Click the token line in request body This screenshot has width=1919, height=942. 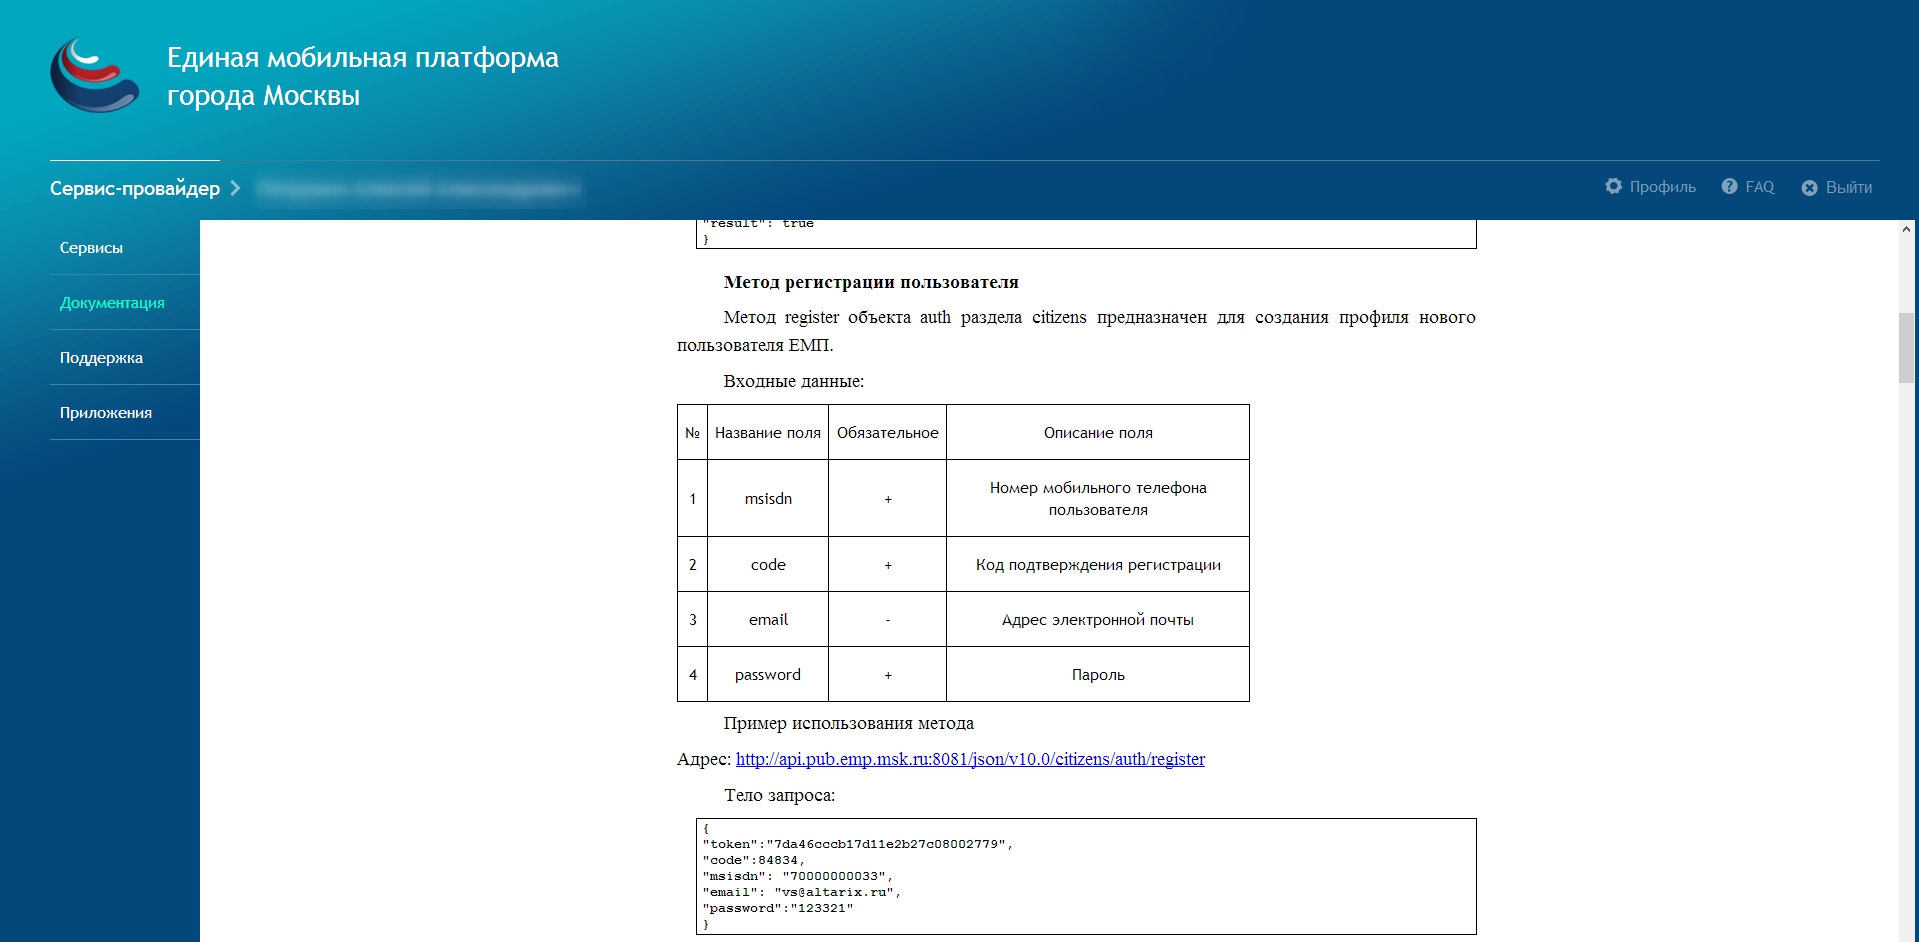tap(858, 844)
